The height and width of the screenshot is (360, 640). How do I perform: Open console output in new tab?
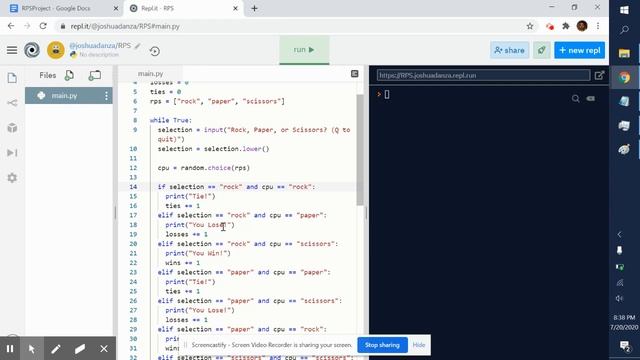(599, 75)
